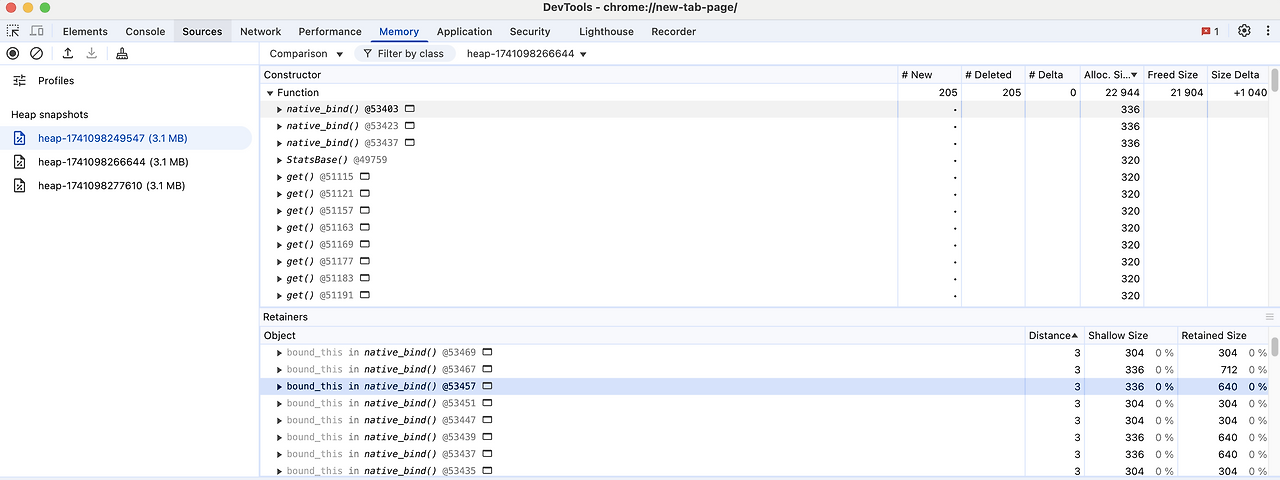
Task: Open the Sources tab
Action: pos(202,32)
